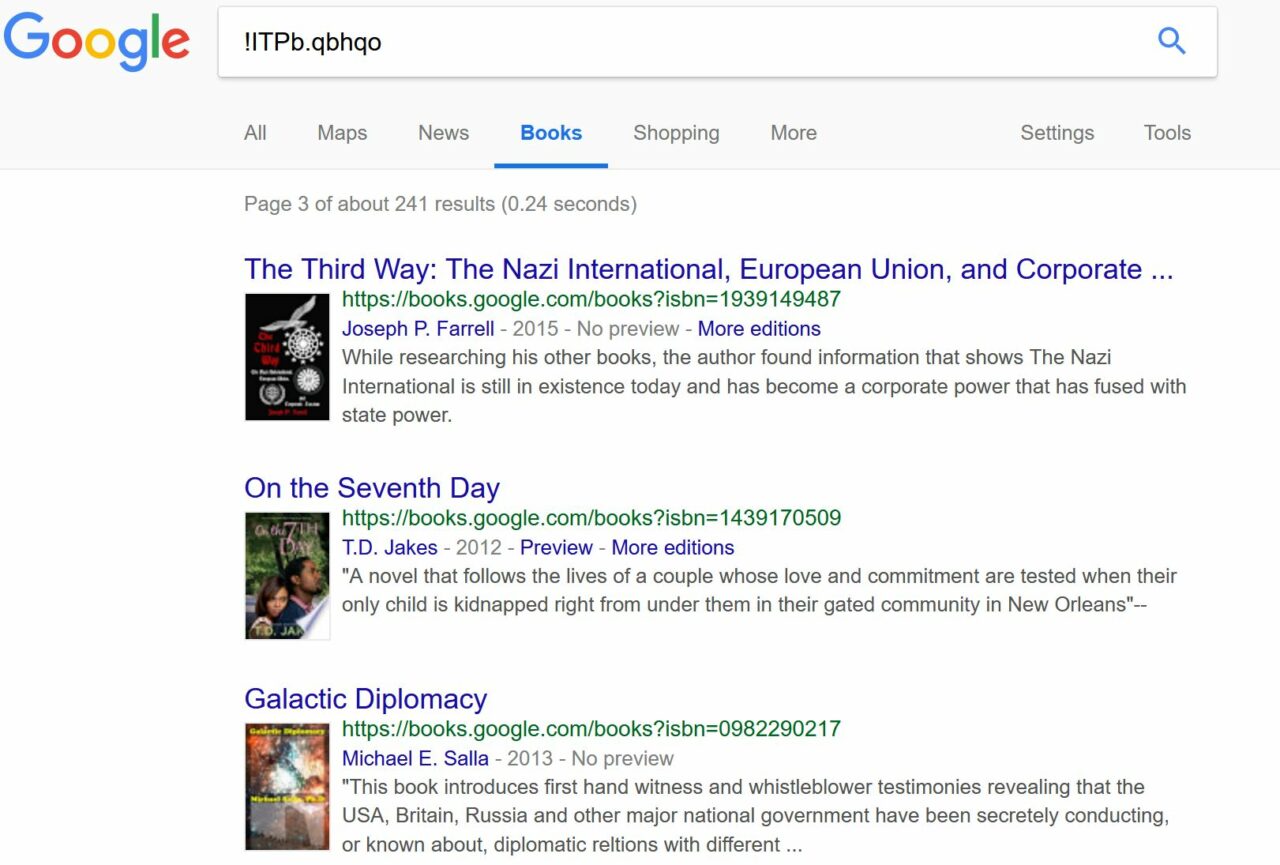
Task: View More editions of The Third Way
Action: 759,329
